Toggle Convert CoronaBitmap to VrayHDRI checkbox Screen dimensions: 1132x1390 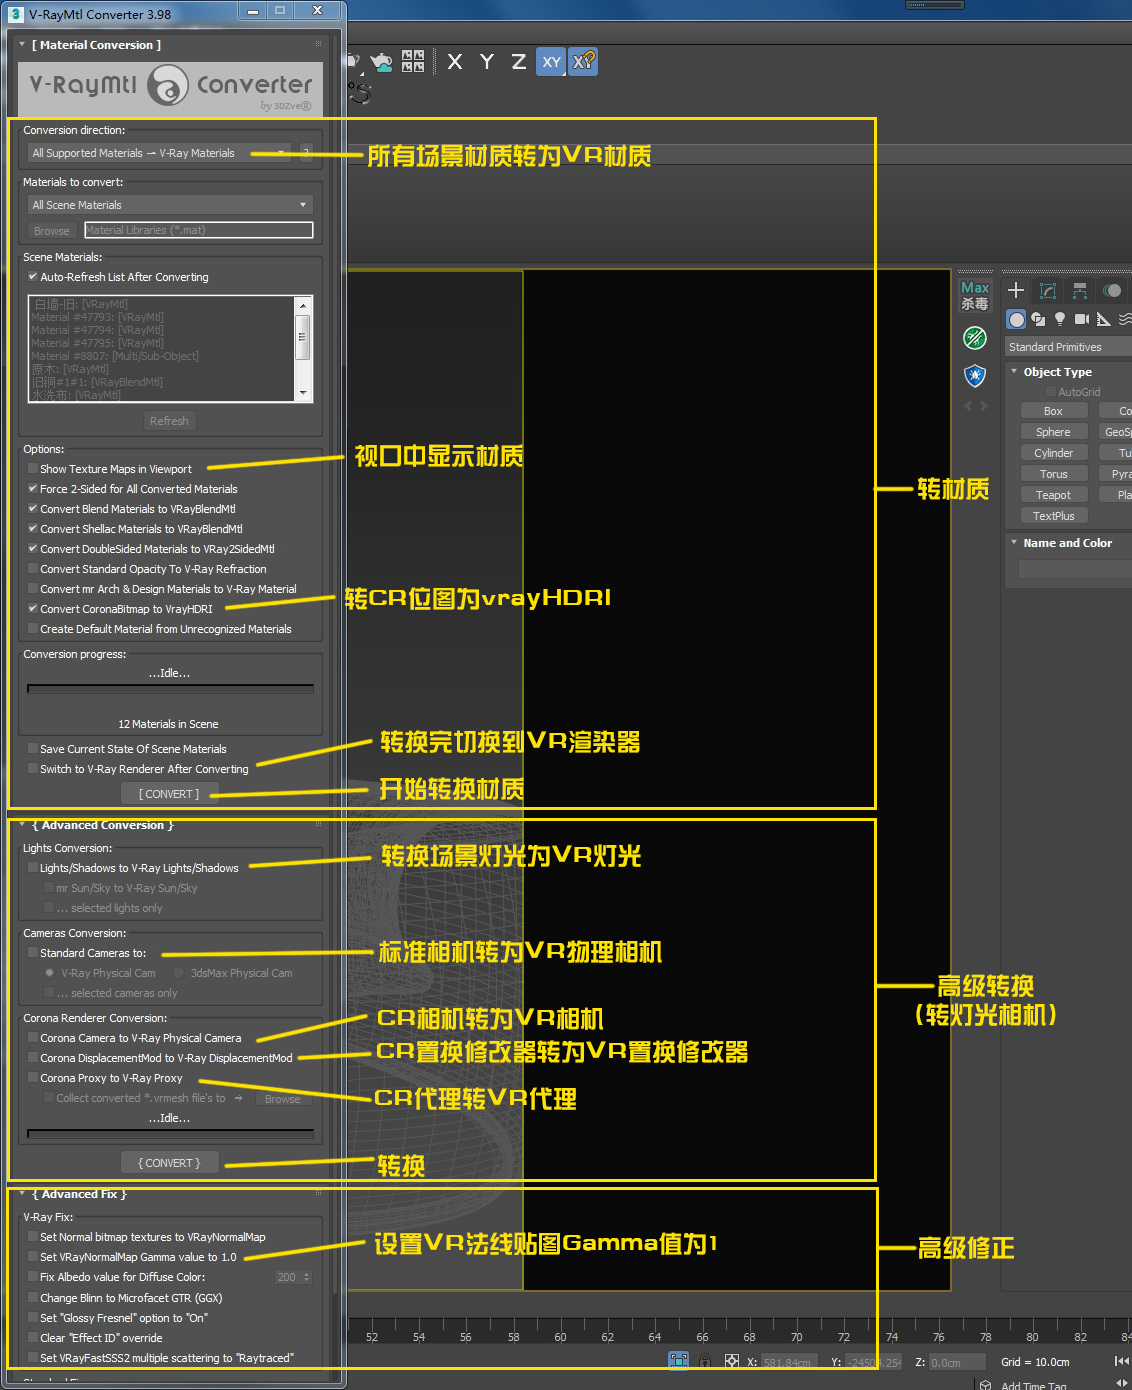(x=33, y=609)
